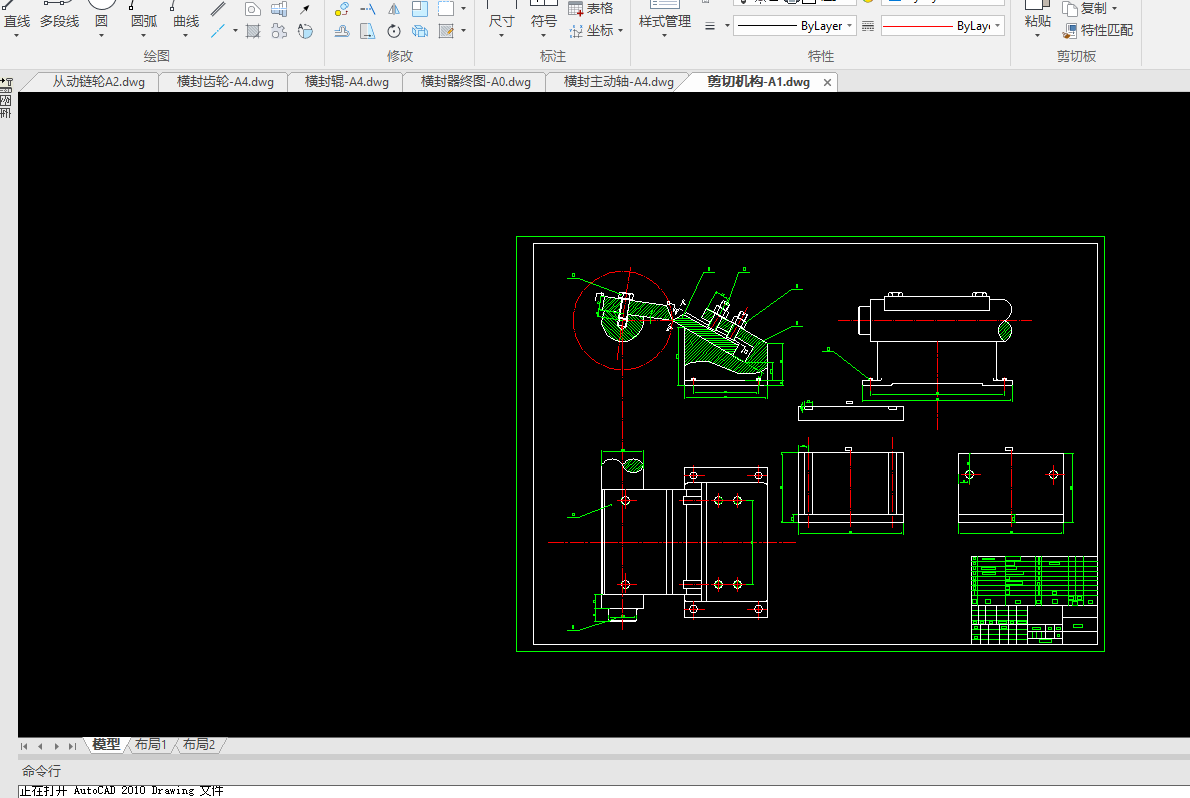Select the rotate tool icon

[x=394, y=30]
